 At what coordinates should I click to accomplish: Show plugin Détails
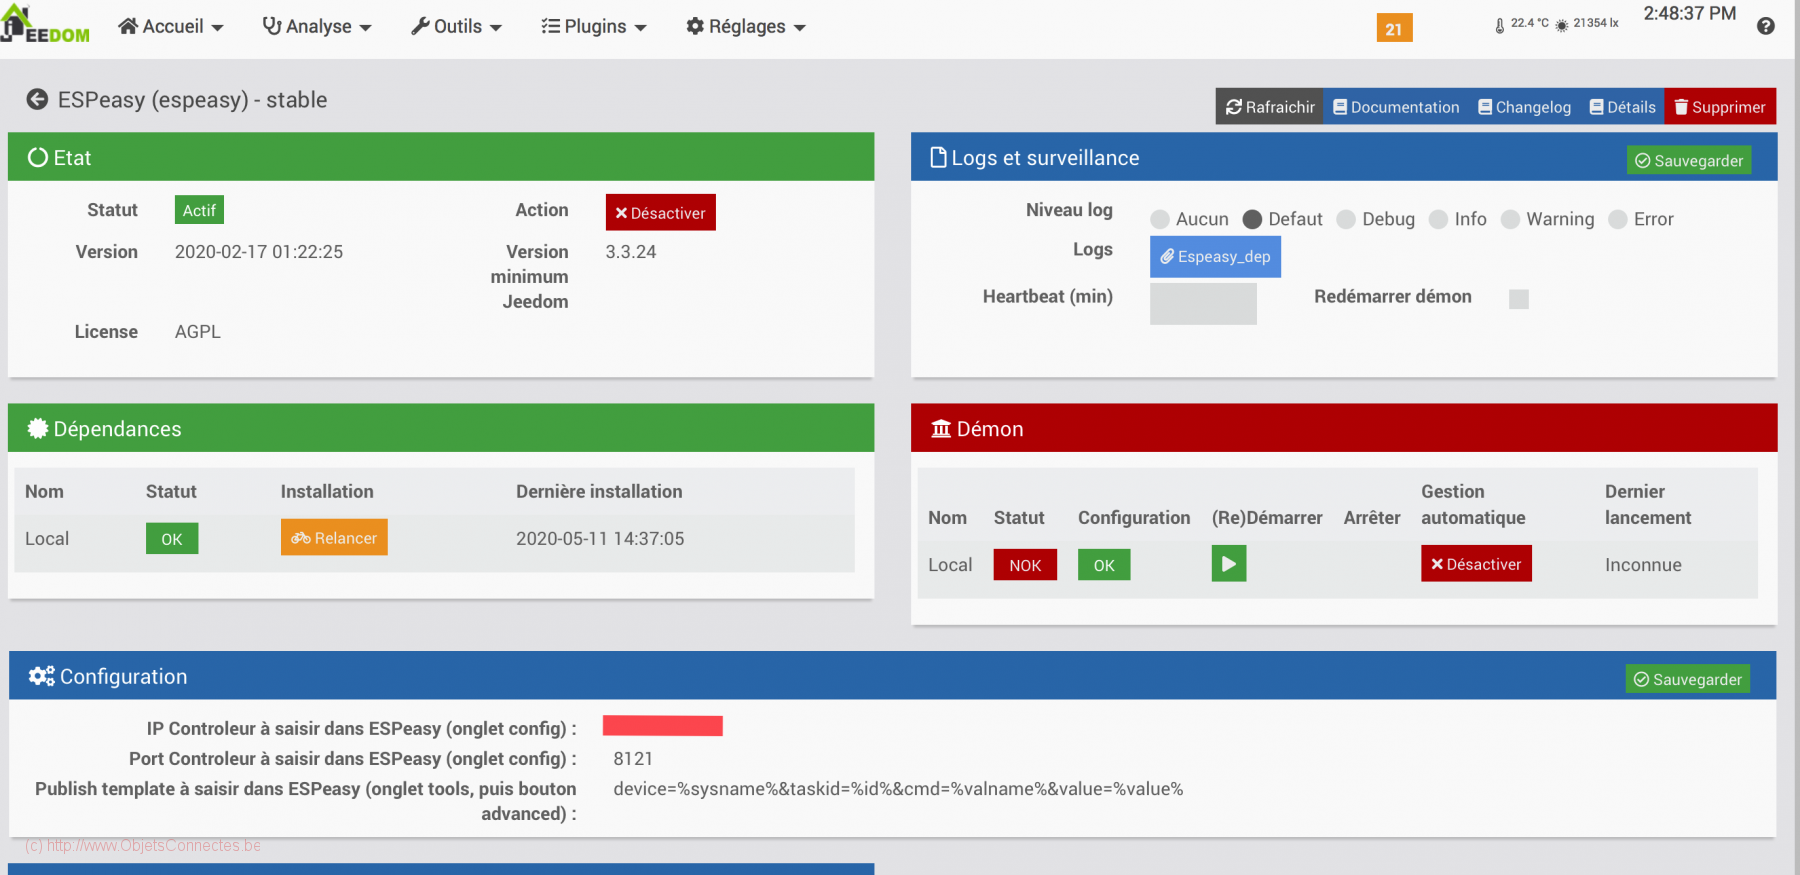coord(1622,106)
